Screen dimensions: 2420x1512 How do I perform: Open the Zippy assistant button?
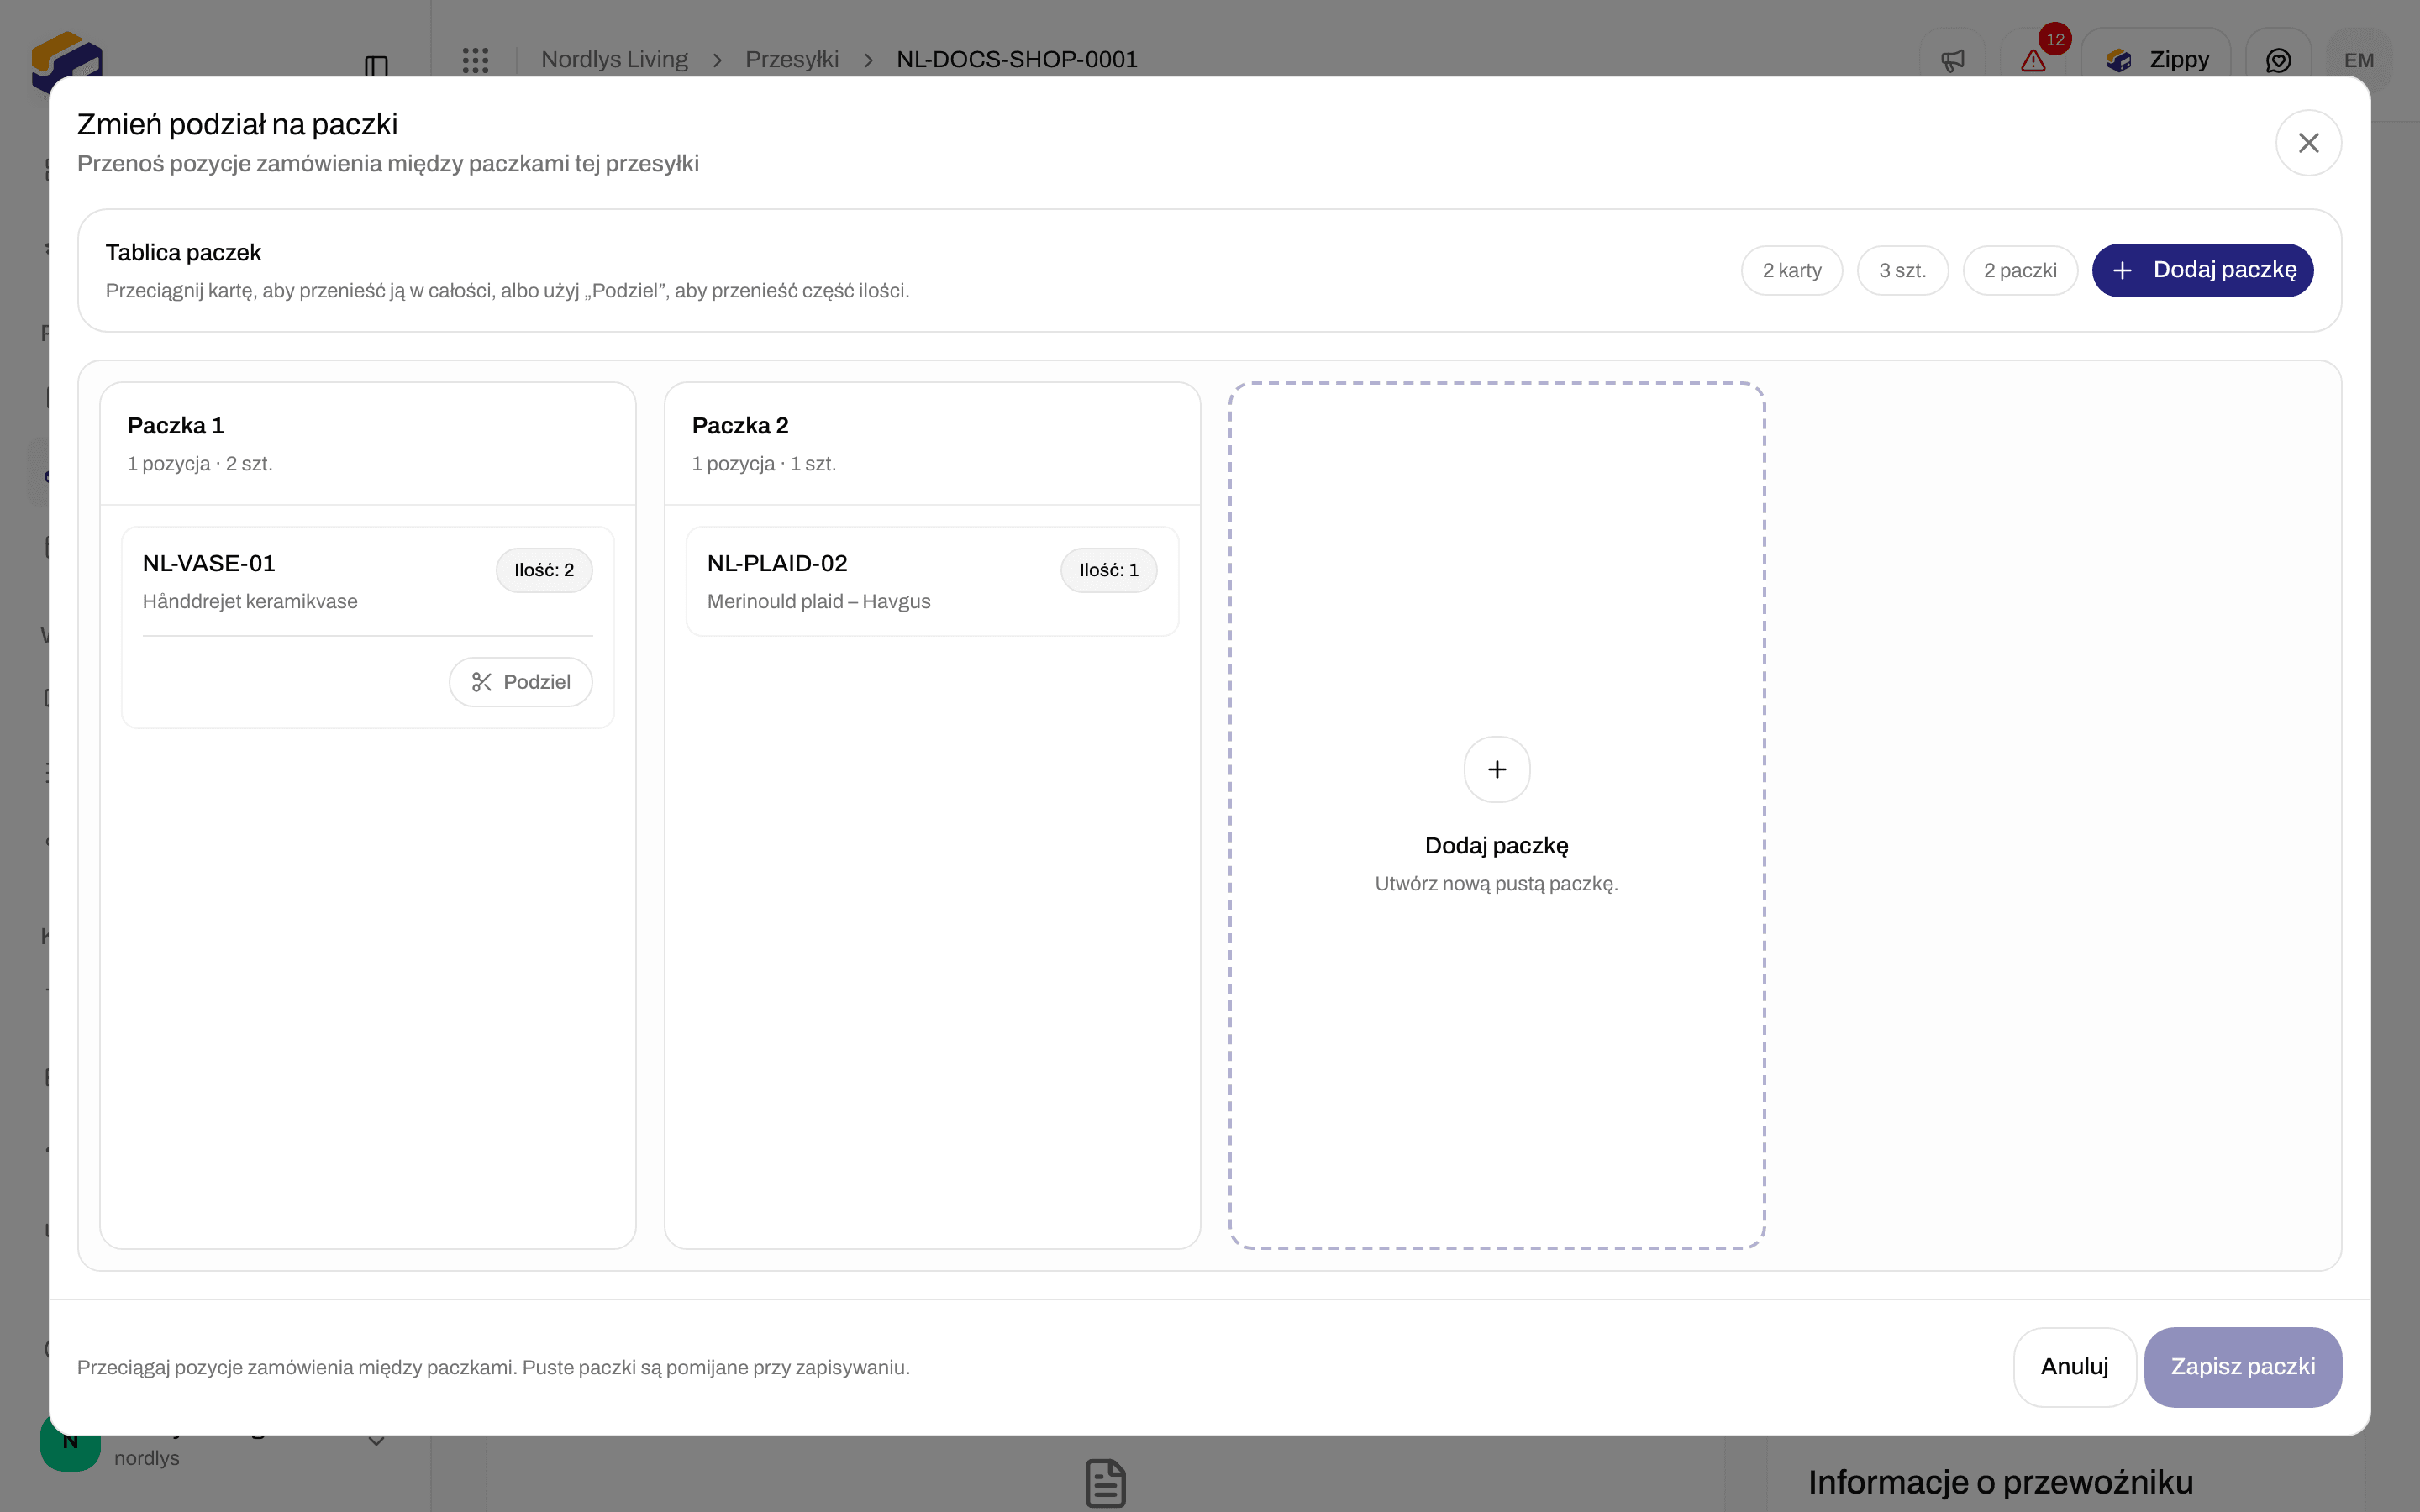click(2156, 60)
